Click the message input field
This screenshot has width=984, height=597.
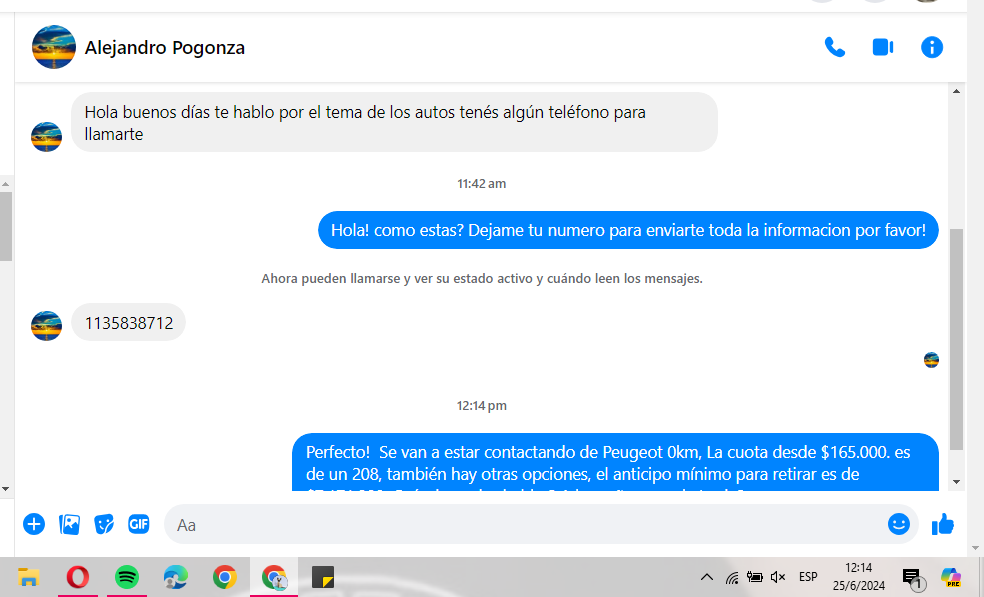pyautogui.click(x=520, y=524)
